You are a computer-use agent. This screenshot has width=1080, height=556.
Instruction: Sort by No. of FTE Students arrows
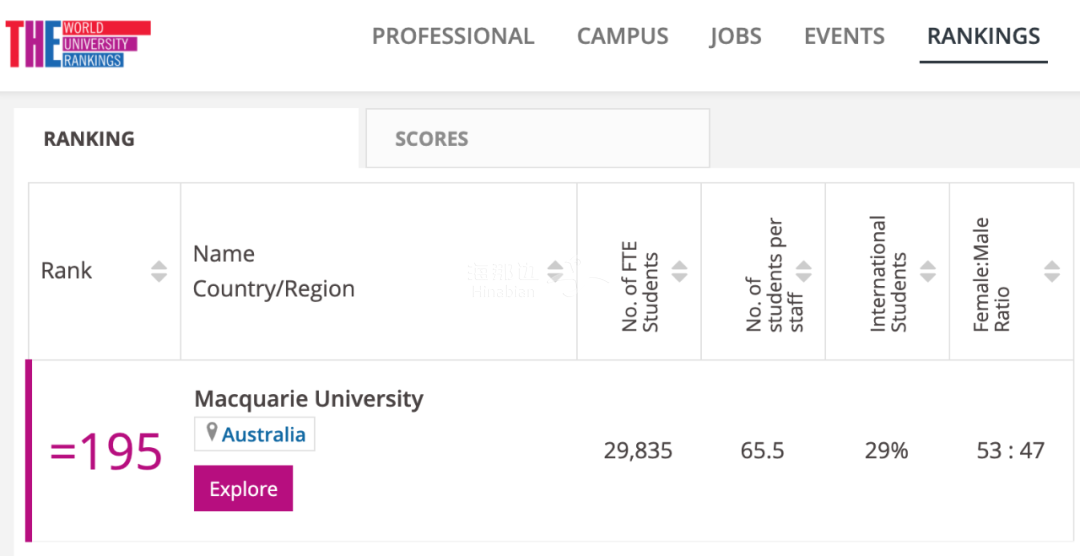[679, 271]
